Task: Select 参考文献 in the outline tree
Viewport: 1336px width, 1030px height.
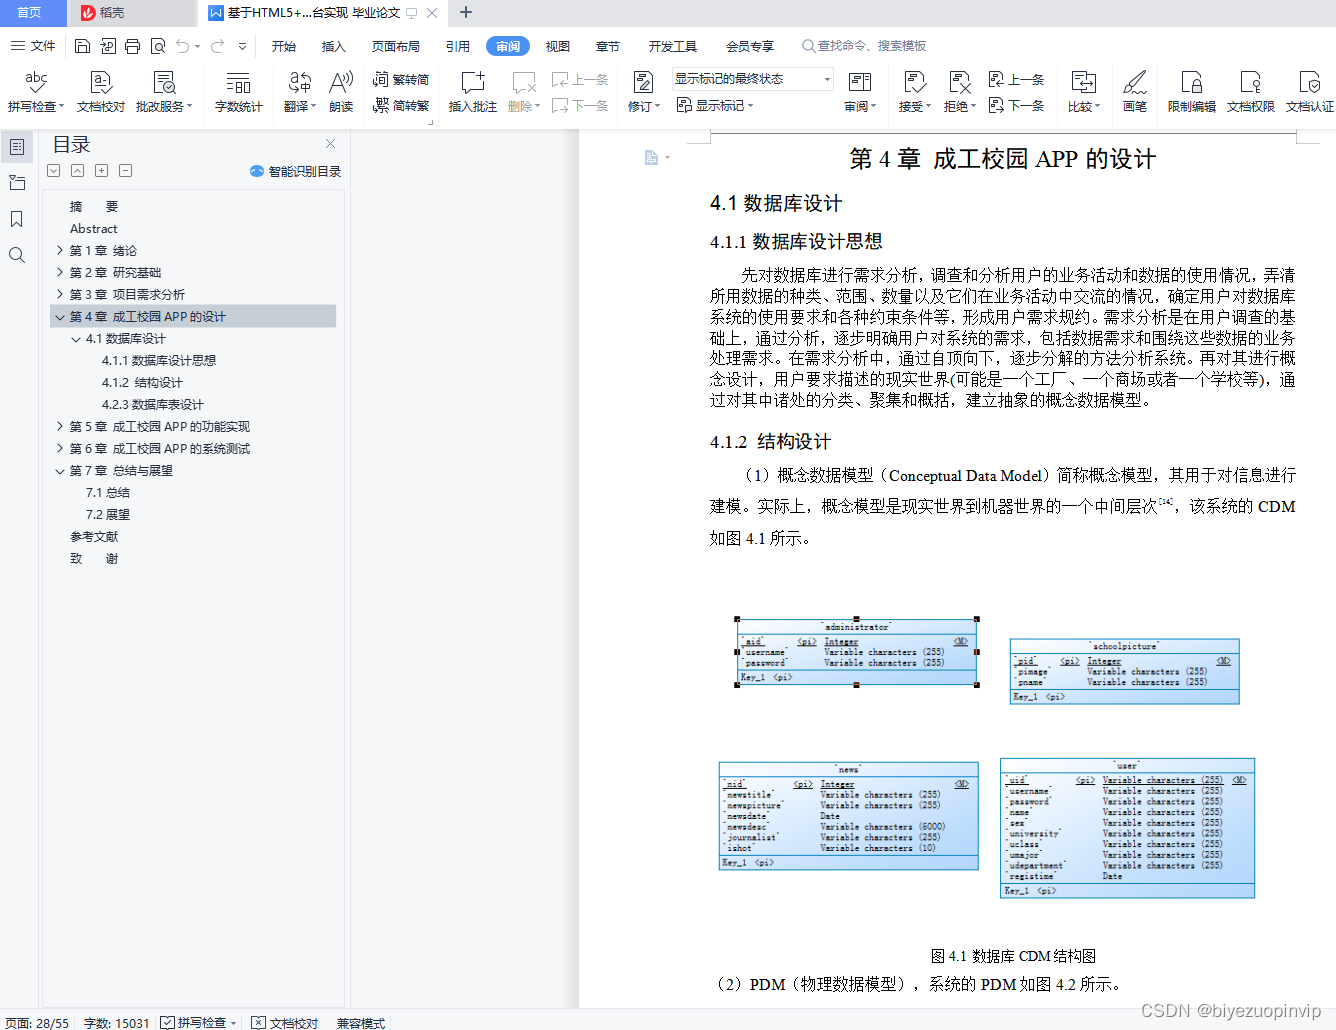Action: coord(94,536)
